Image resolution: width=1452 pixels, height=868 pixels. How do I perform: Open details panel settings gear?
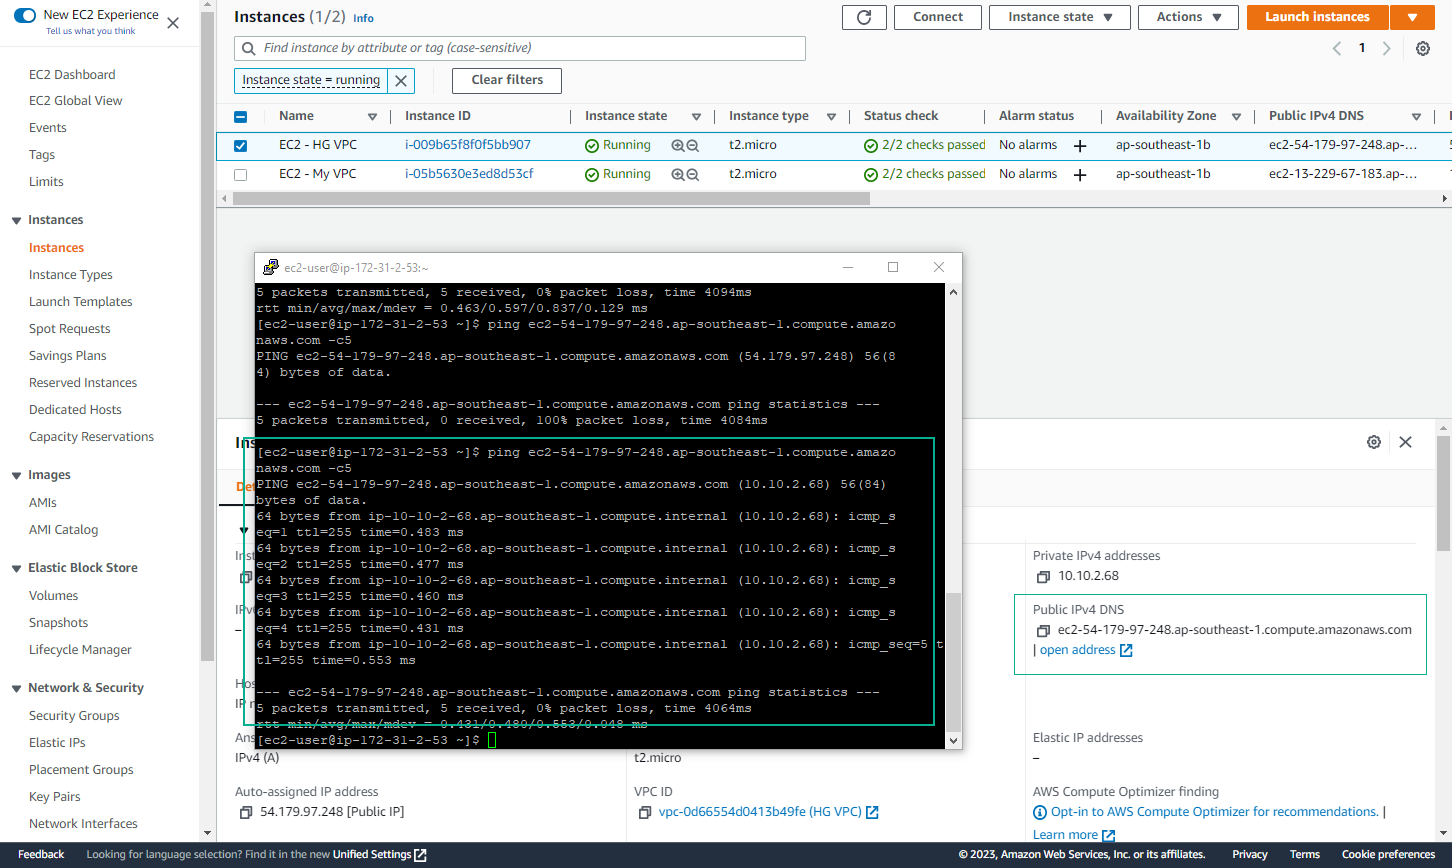point(1374,442)
